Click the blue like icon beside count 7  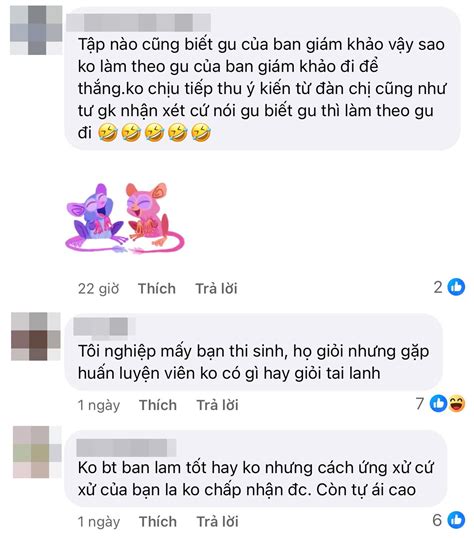439,403
